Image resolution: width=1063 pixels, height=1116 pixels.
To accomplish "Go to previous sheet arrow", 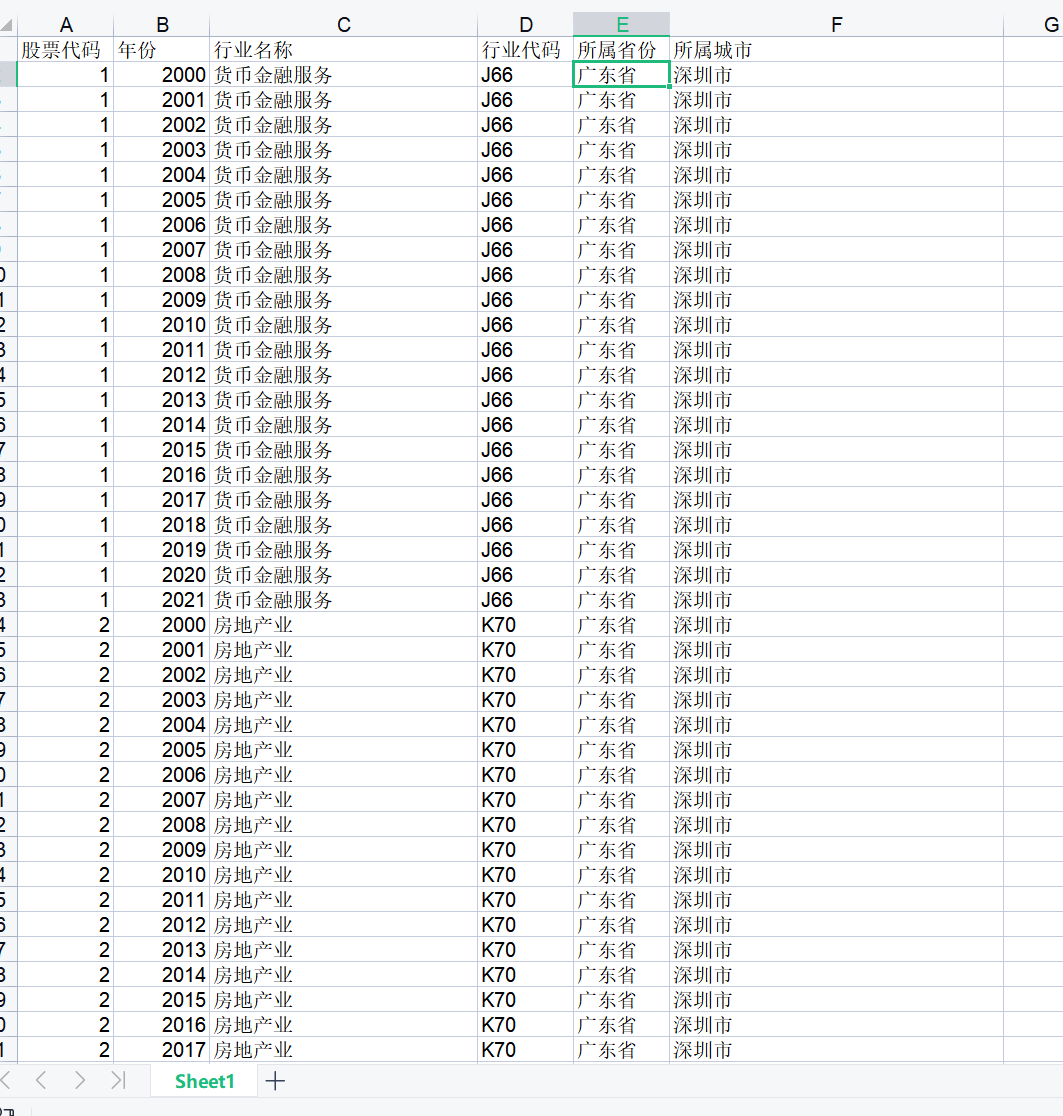I will 41,1080.
